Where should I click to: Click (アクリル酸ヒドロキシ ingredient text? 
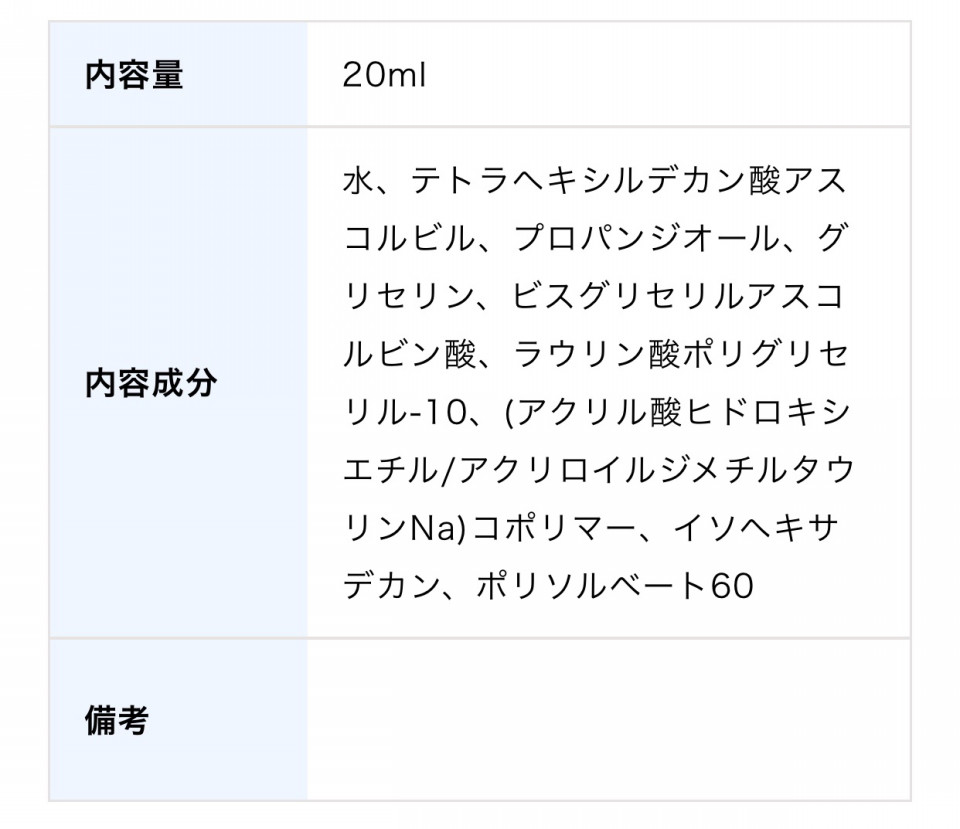(x=677, y=412)
